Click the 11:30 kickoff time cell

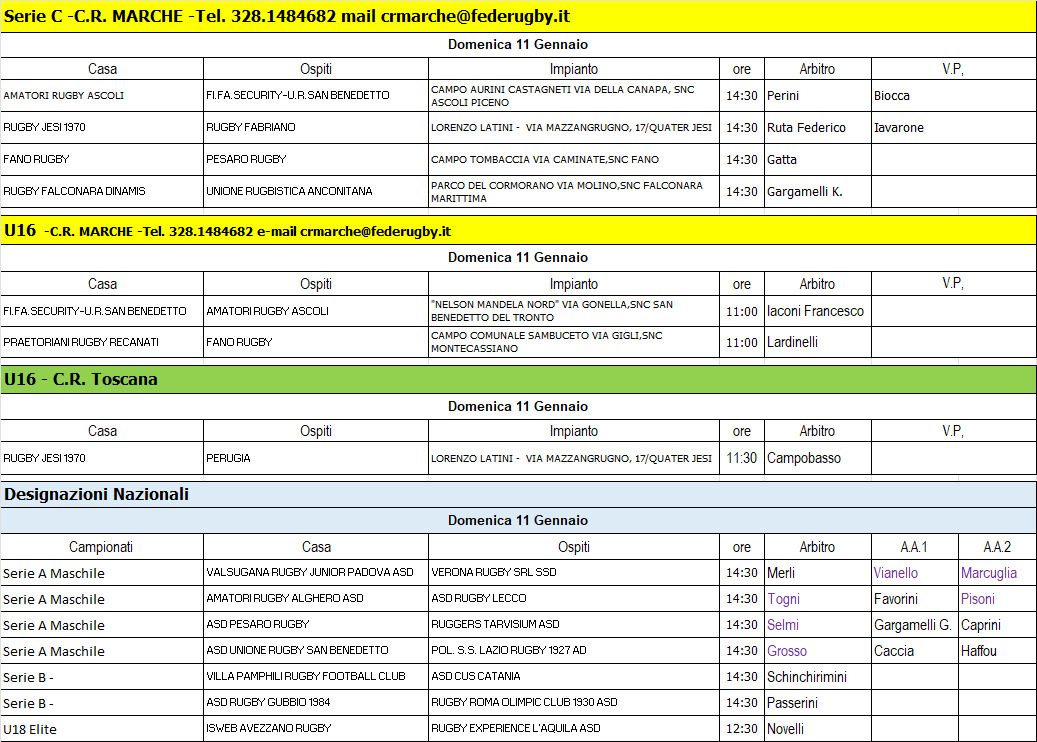coord(741,458)
